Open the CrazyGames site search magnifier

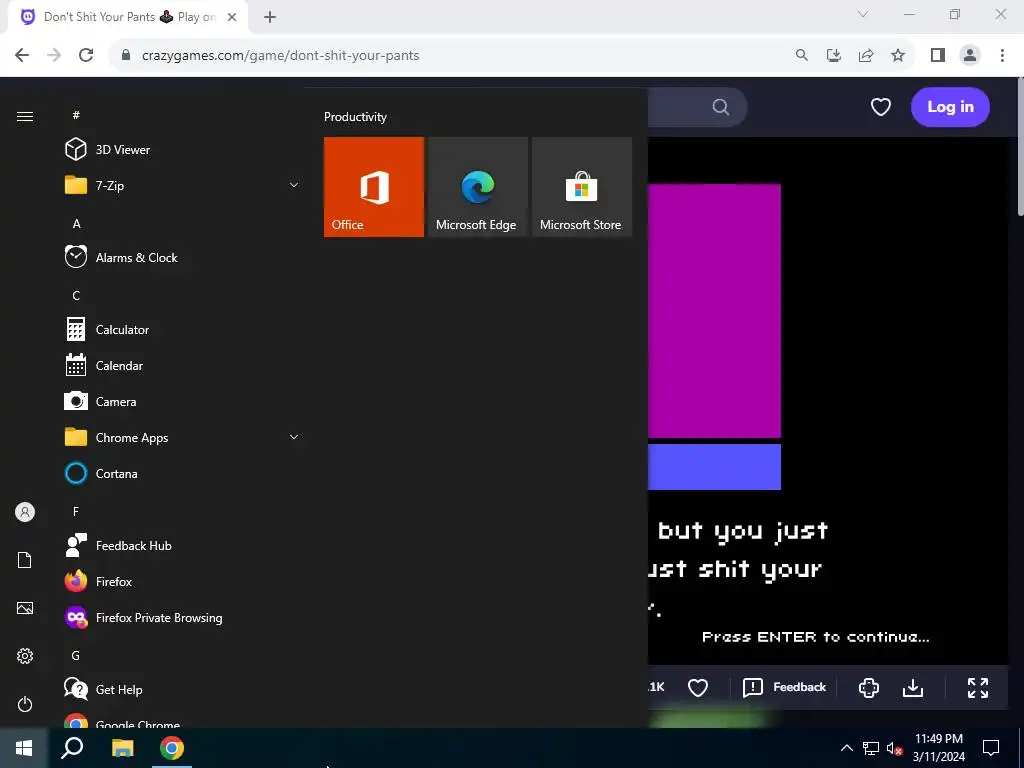pyautogui.click(x=720, y=106)
